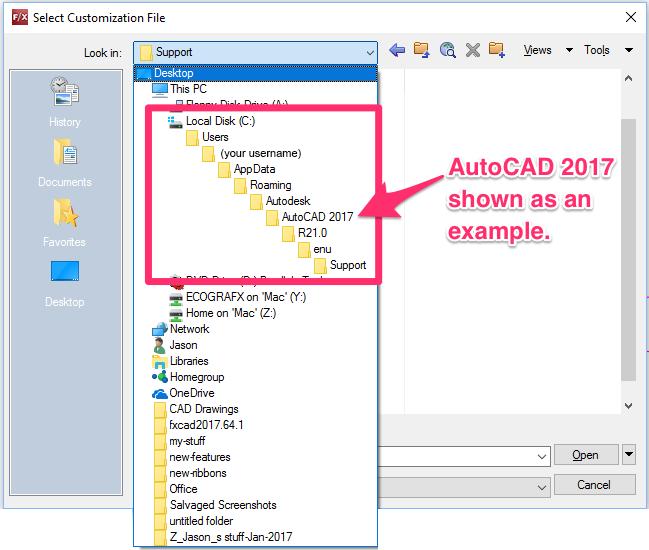
Task: Expand the Open button's dropdown arrow
Action: tap(629, 455)
